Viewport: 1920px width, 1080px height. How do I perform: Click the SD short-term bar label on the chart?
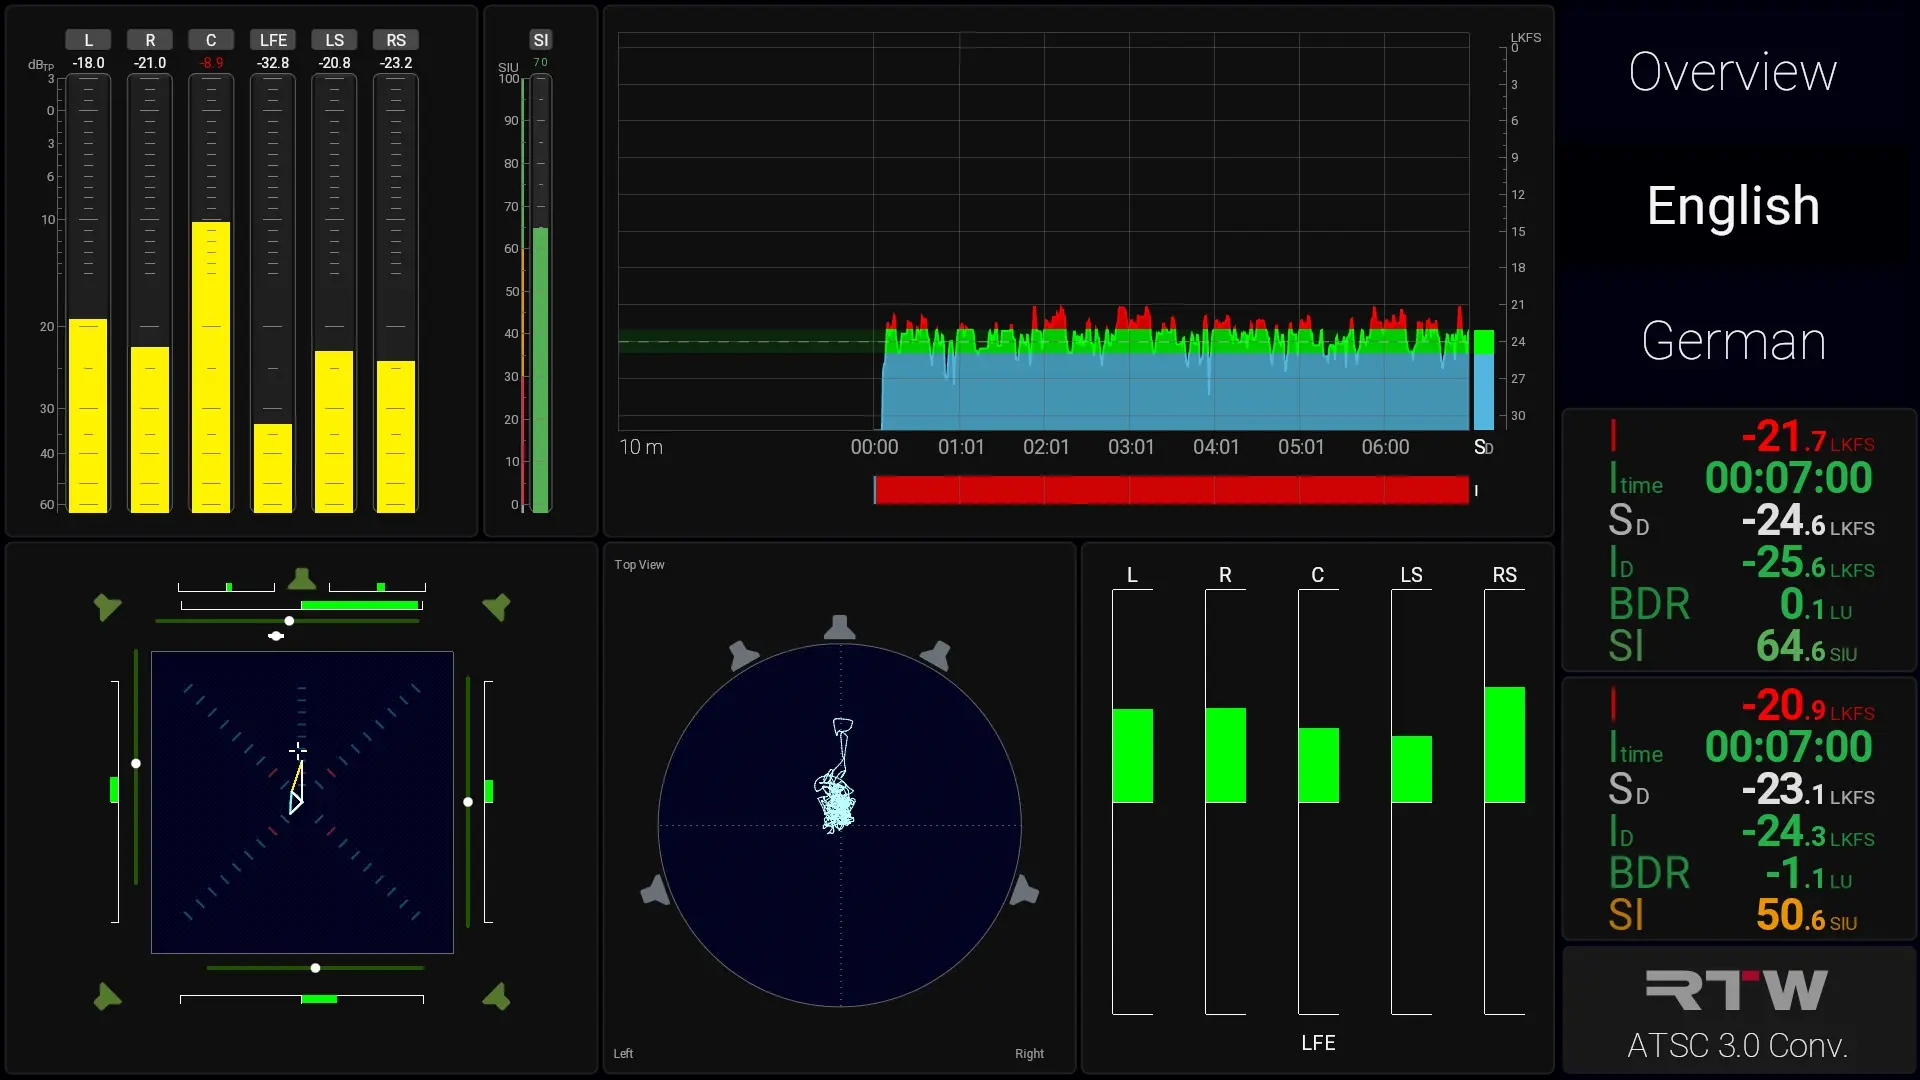(x=1483, y=447)
